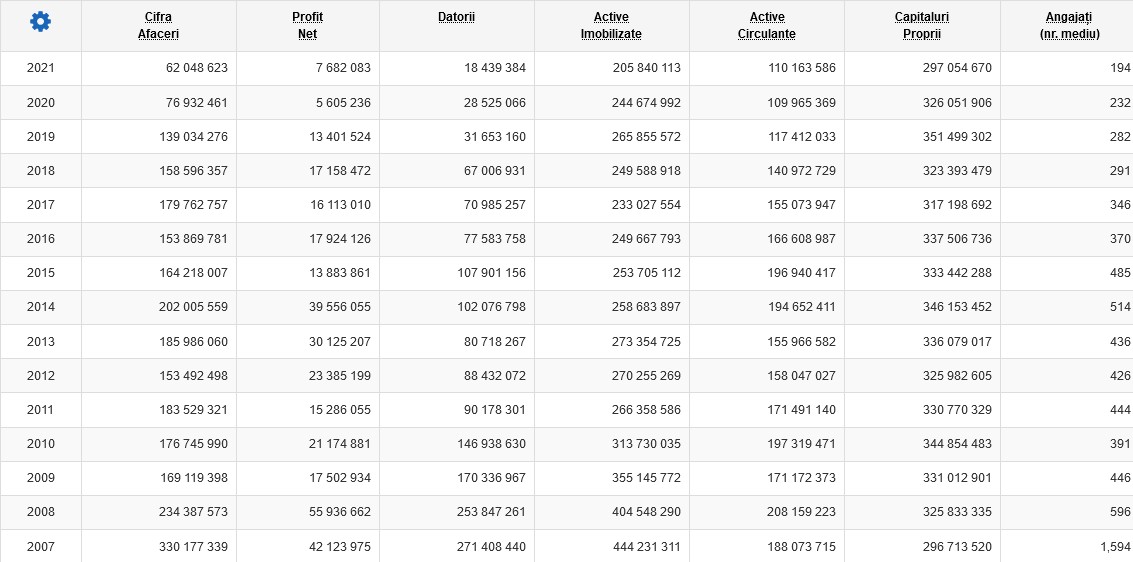The width and height of the screenshot is (1133, 562).
Task: Click the 2015 current assets 196 940 417
Action: point(798,273)
